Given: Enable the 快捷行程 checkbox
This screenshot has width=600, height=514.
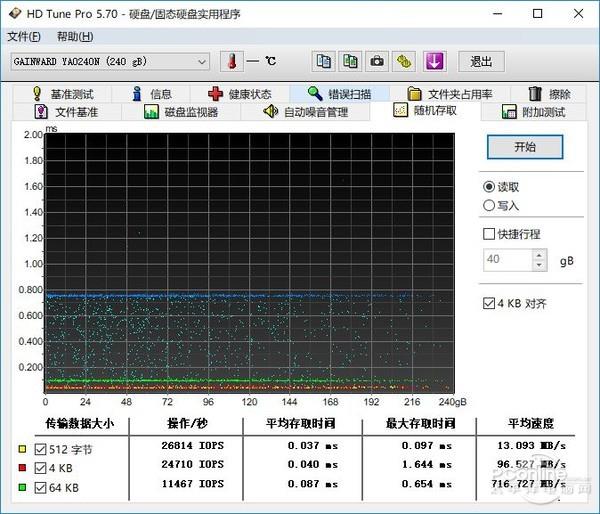Looking at the screenshot, I should click(x=489, y=234).
